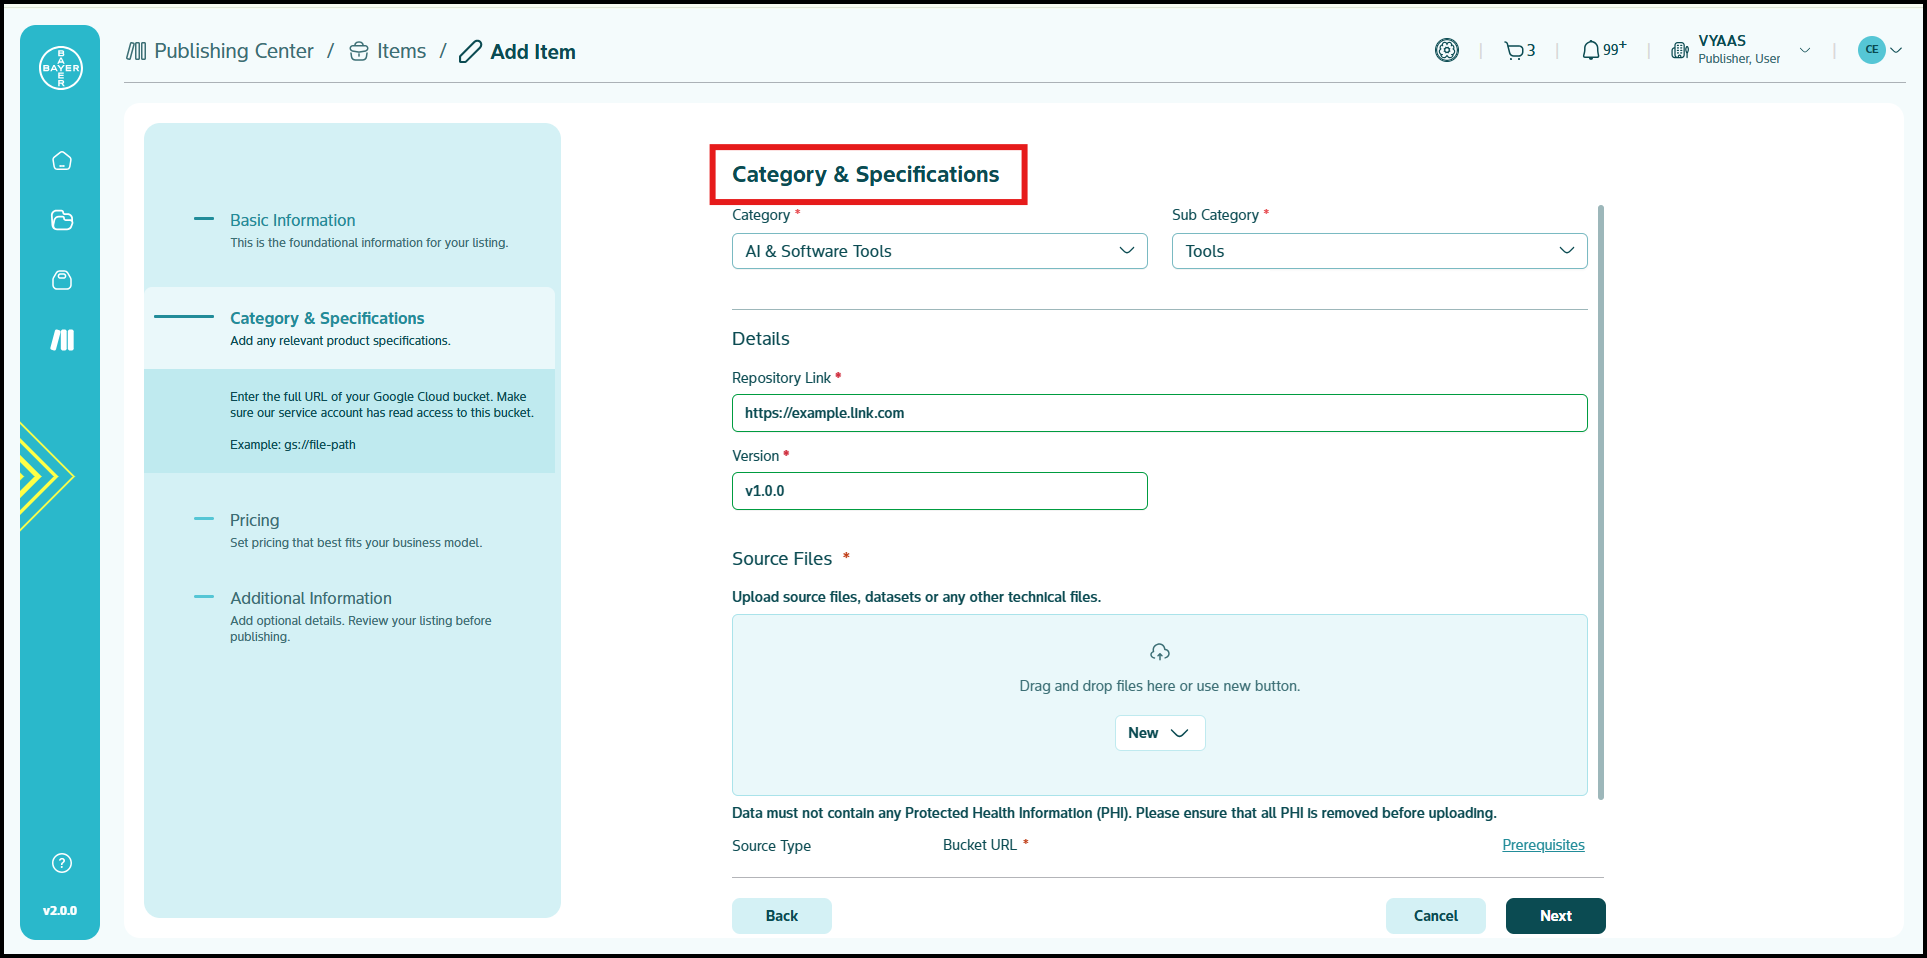Image resolution: width=1927 pixels, height=958 pixels.
Task: Click the circular target icon in header
Action: tap(1446, 50)
